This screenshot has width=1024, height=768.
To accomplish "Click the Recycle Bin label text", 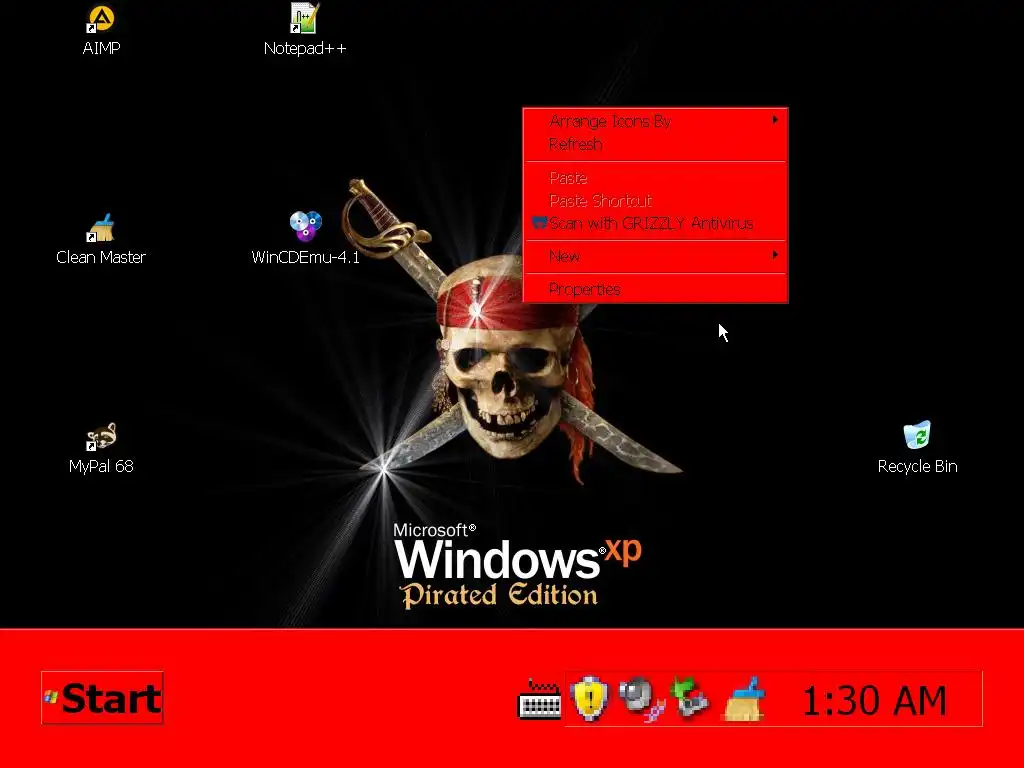I will 918,466.
